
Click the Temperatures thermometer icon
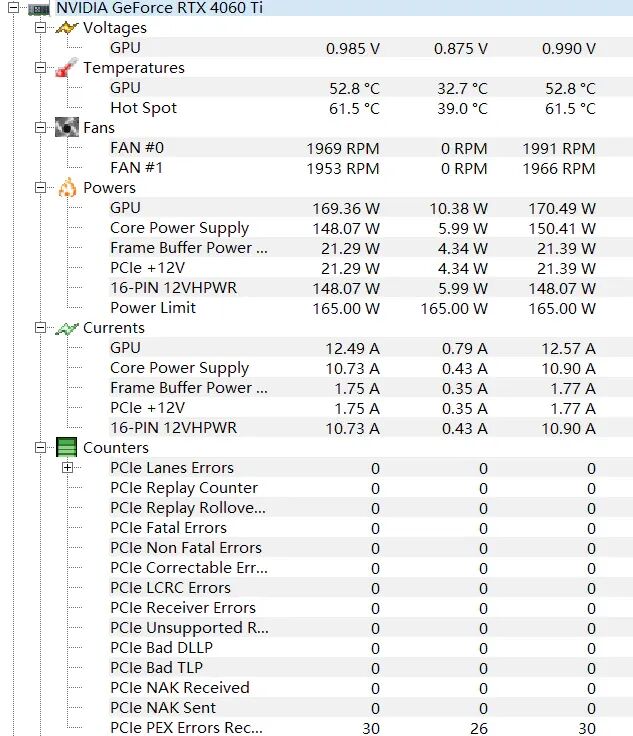pyautogui.click(x=66, y=68)
